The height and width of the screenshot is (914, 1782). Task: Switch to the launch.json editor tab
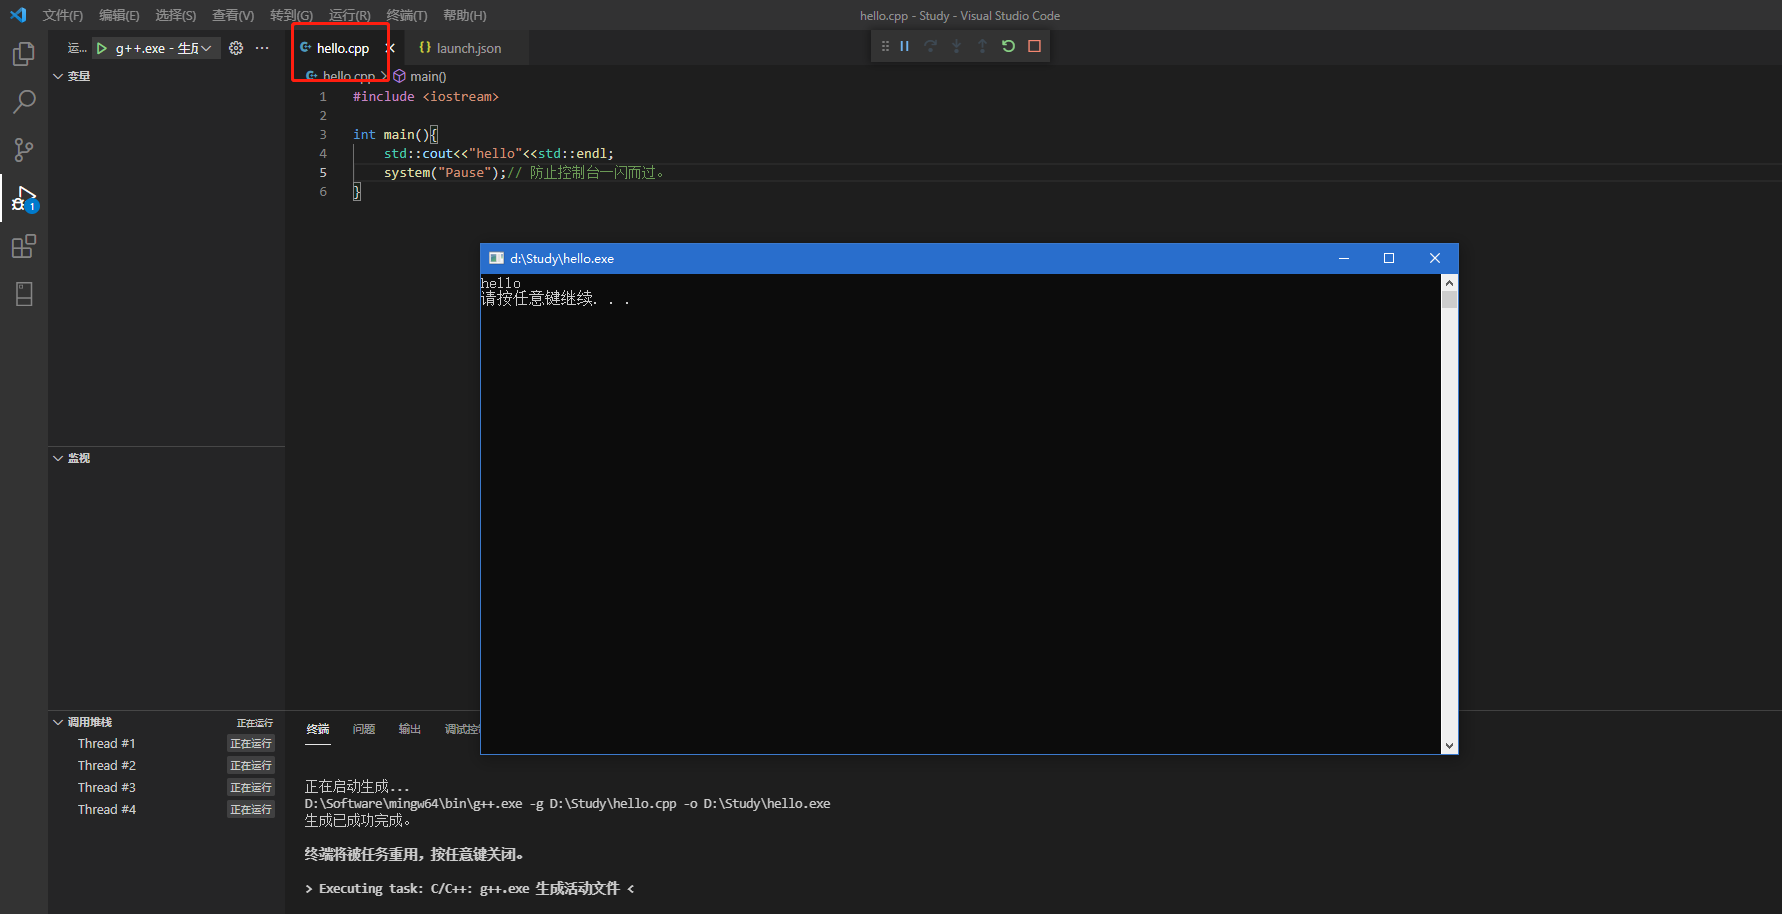coord(469,48)
